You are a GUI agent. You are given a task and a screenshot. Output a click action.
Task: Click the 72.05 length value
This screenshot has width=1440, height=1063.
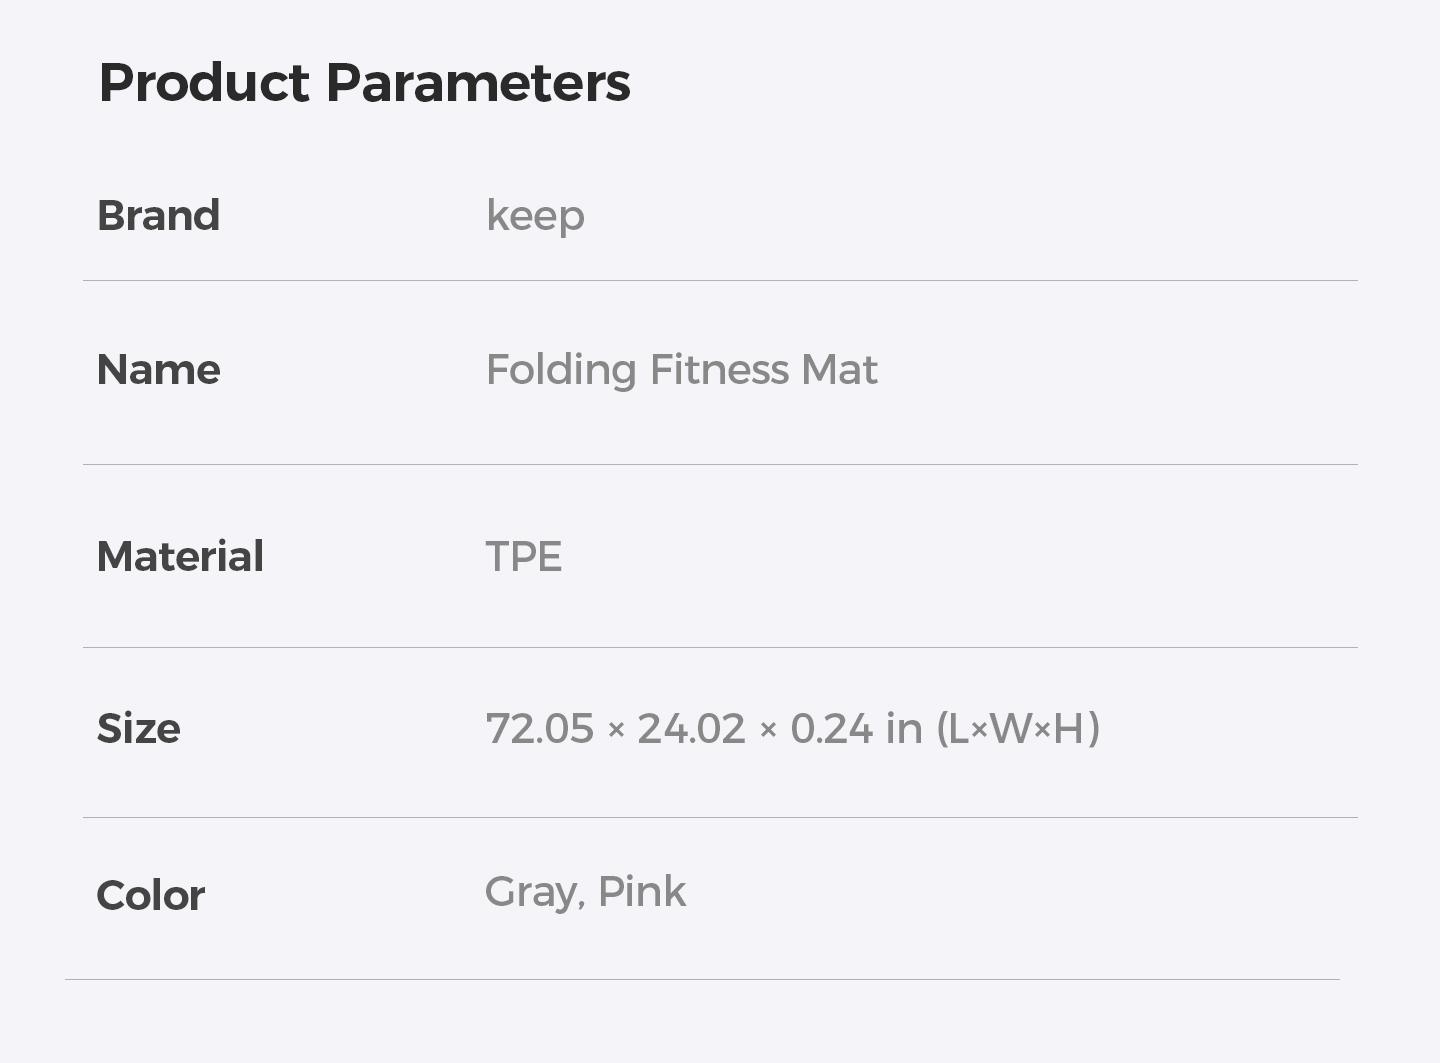click(540, 729)
